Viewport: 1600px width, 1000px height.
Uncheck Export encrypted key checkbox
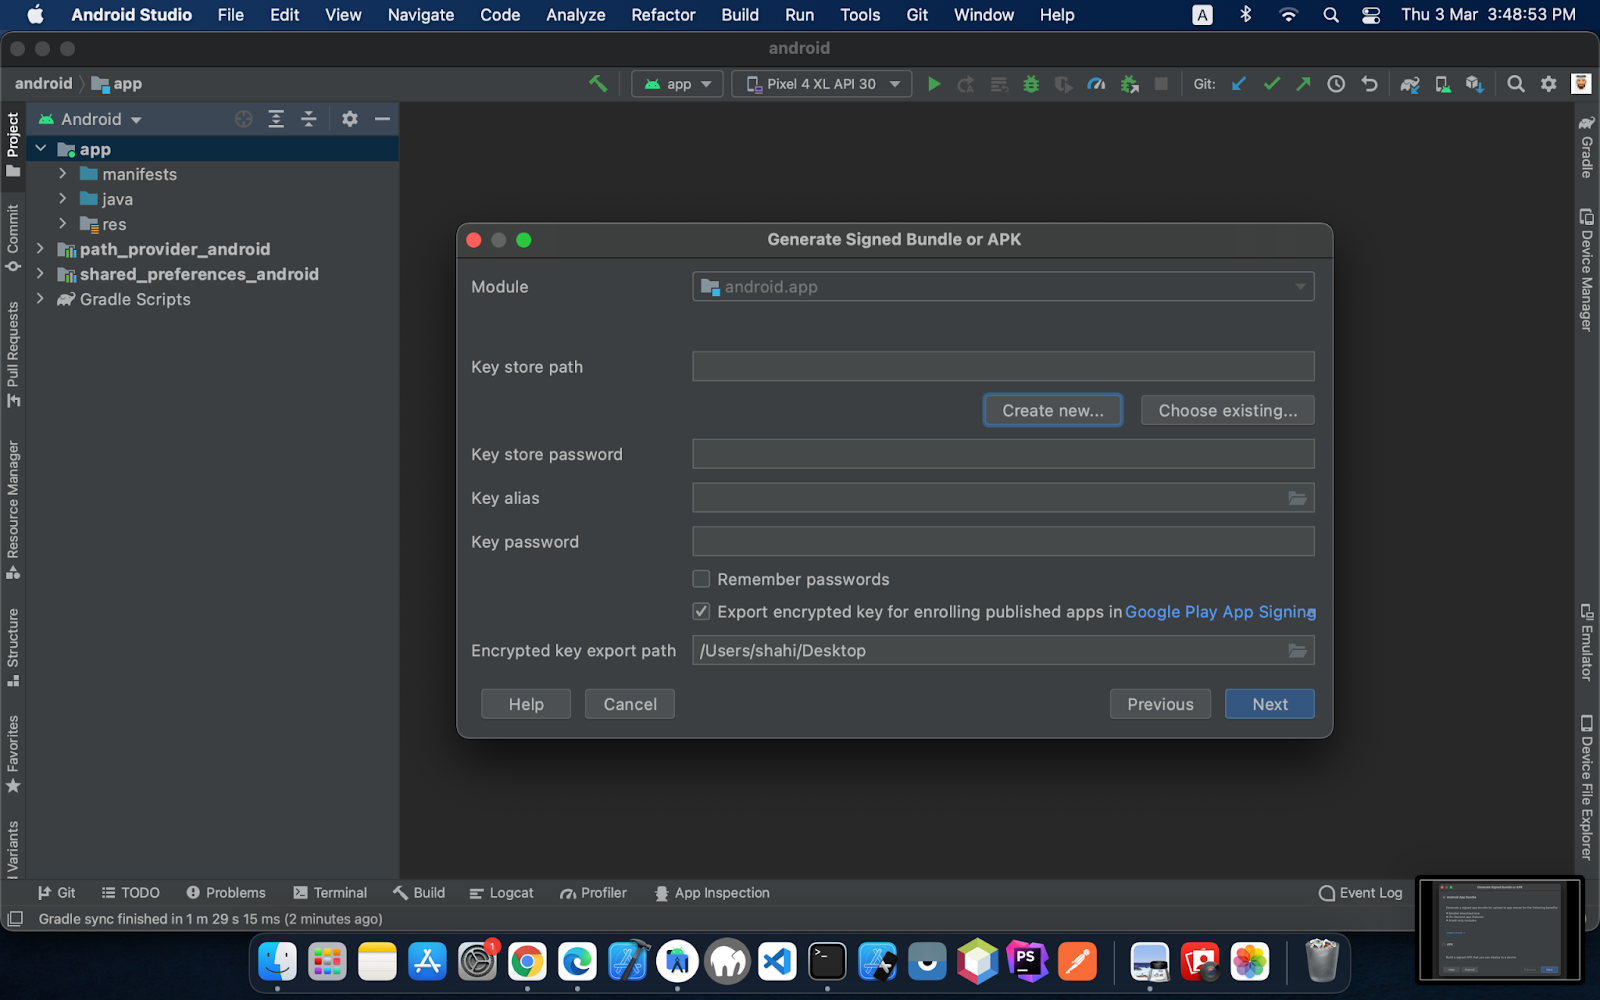click(702, 612)
